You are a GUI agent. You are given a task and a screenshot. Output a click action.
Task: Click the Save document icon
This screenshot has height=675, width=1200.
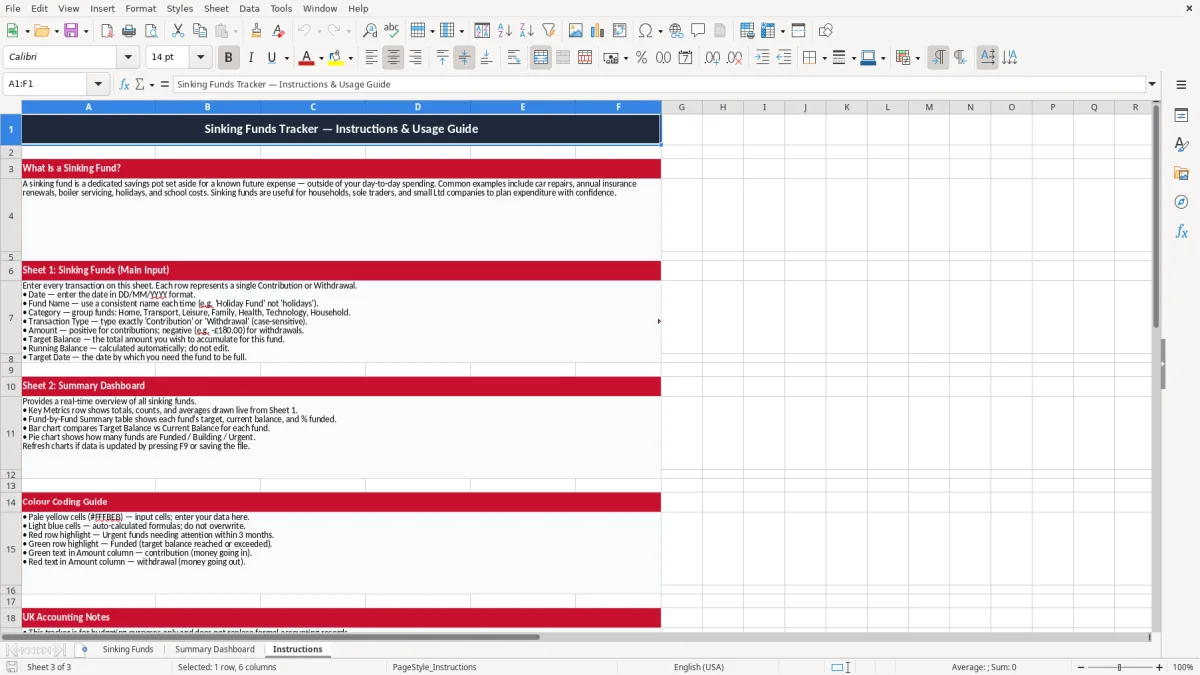(71, 31)
